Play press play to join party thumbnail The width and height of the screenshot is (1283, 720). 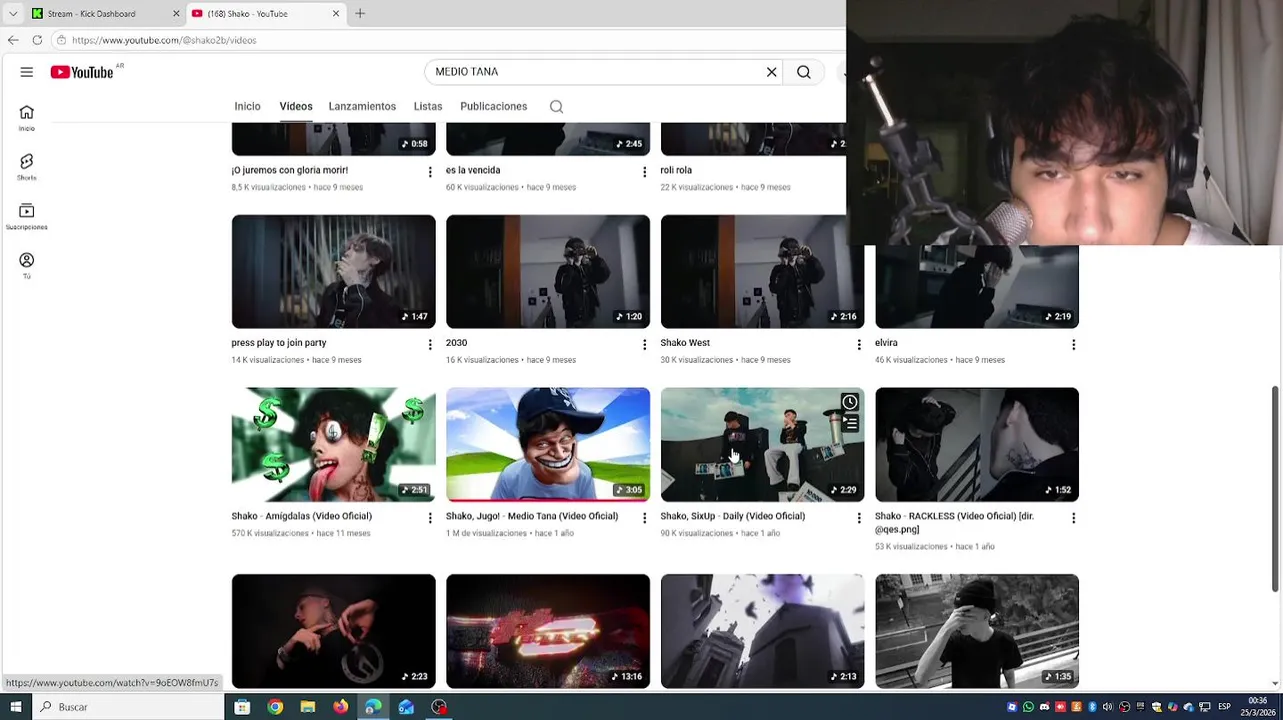[x=333, y=271]
